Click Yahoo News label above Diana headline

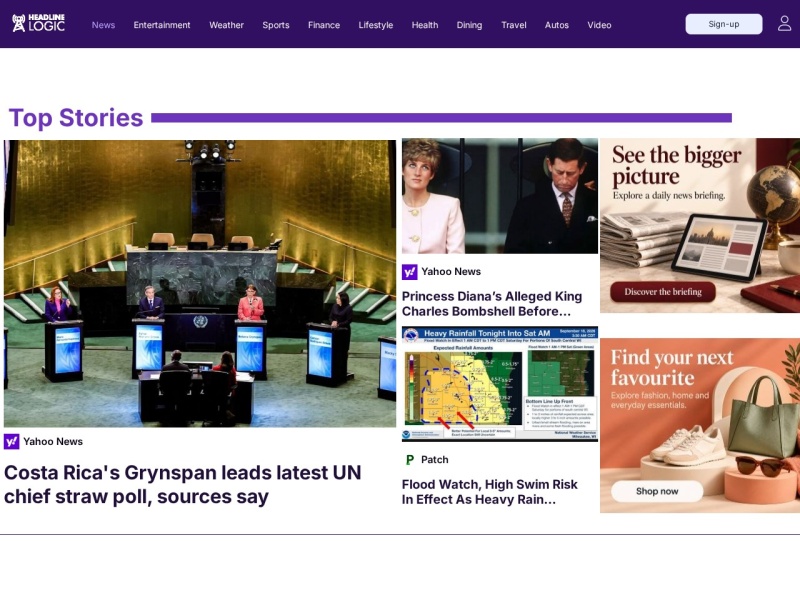pos(451,272)
